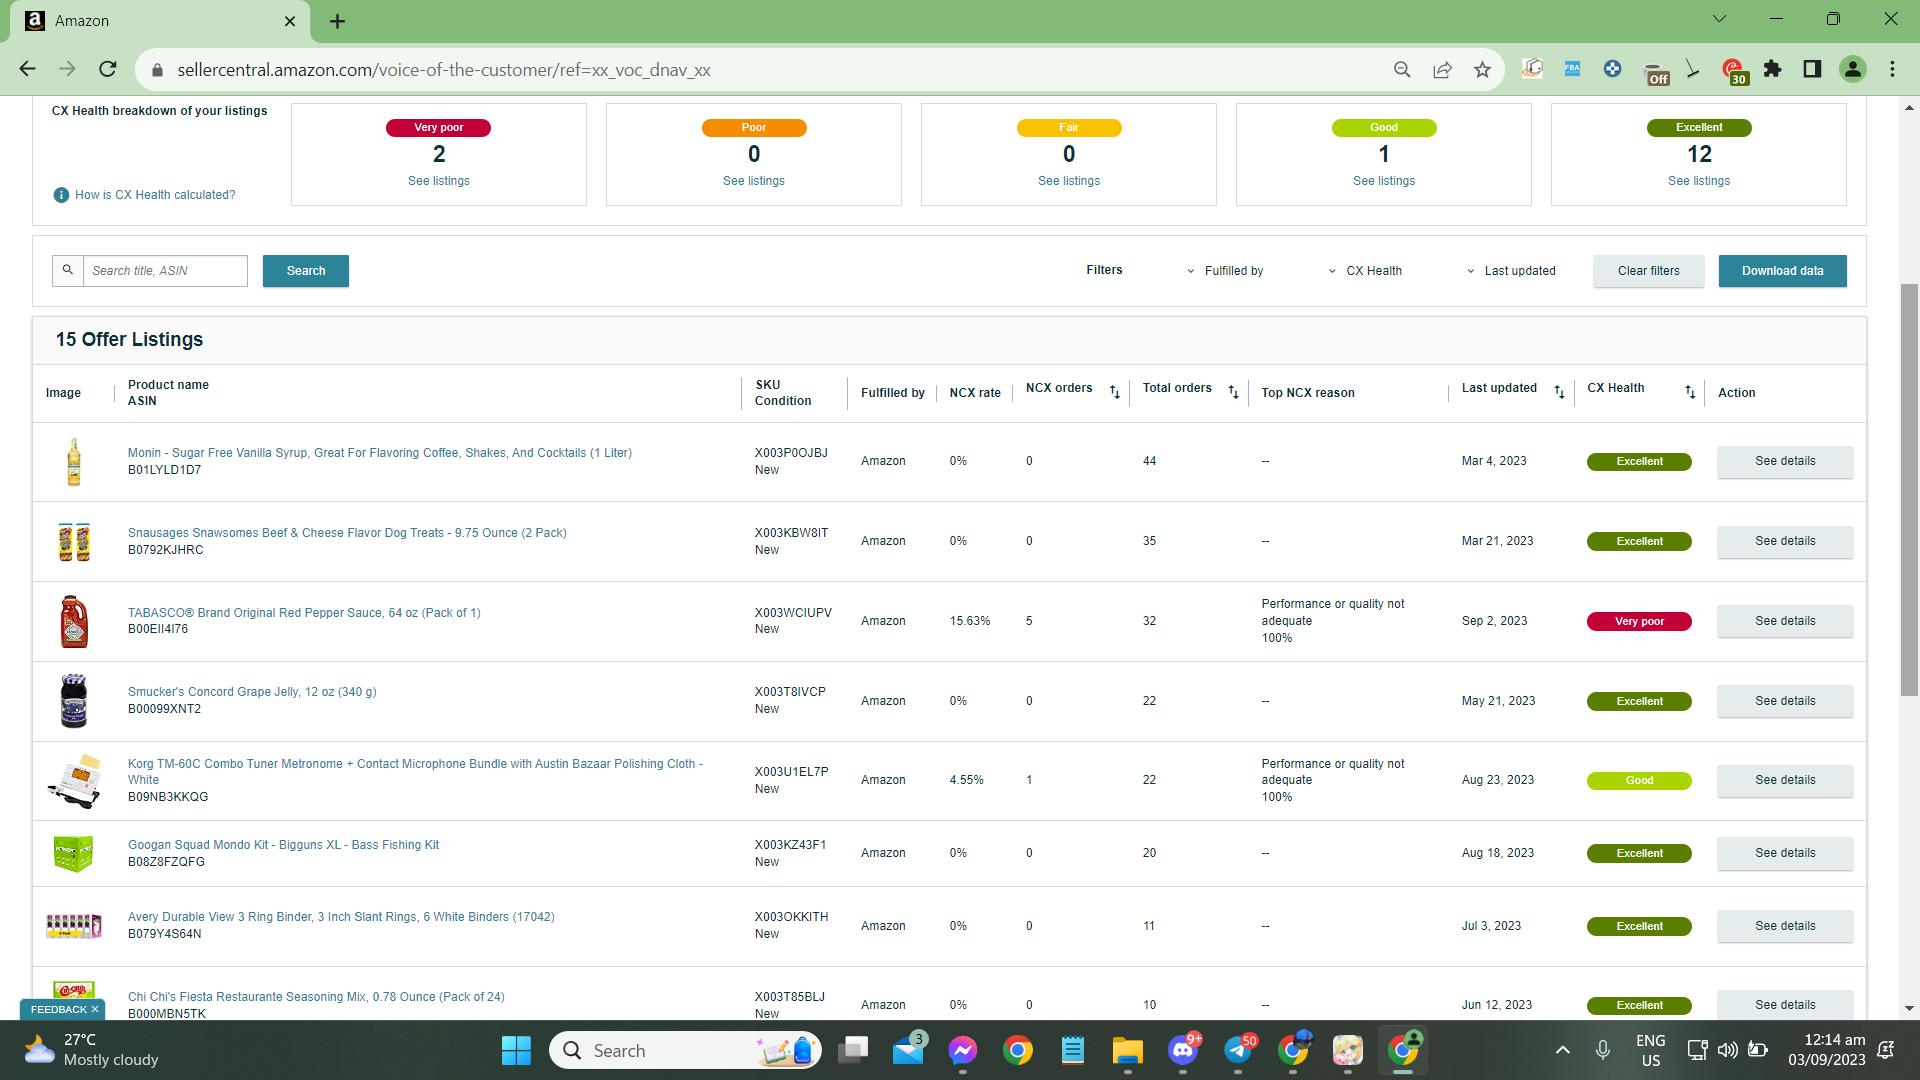1920x1080 pixels.
Task: Open weather widget showing 27°C
Action: tap(92, 1050)
